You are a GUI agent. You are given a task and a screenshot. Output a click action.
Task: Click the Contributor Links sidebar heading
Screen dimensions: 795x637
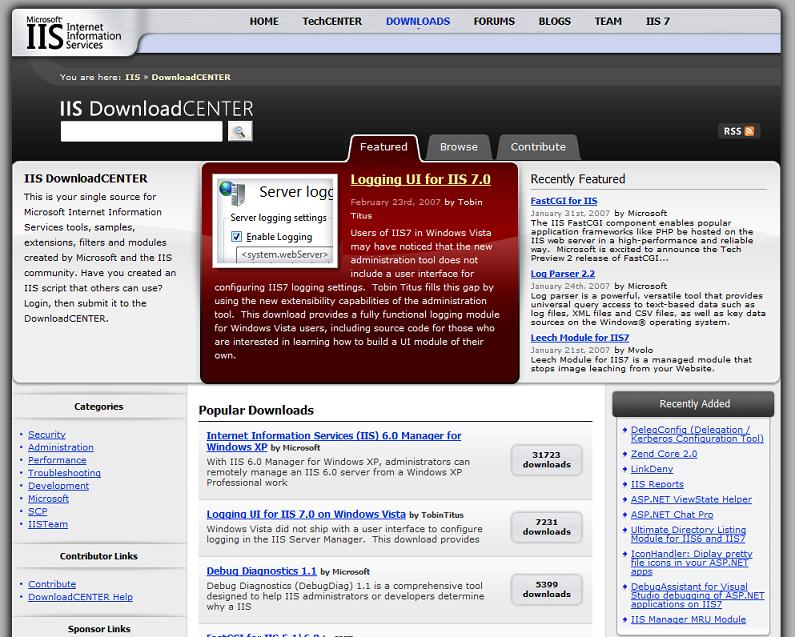tap(98, 556)
